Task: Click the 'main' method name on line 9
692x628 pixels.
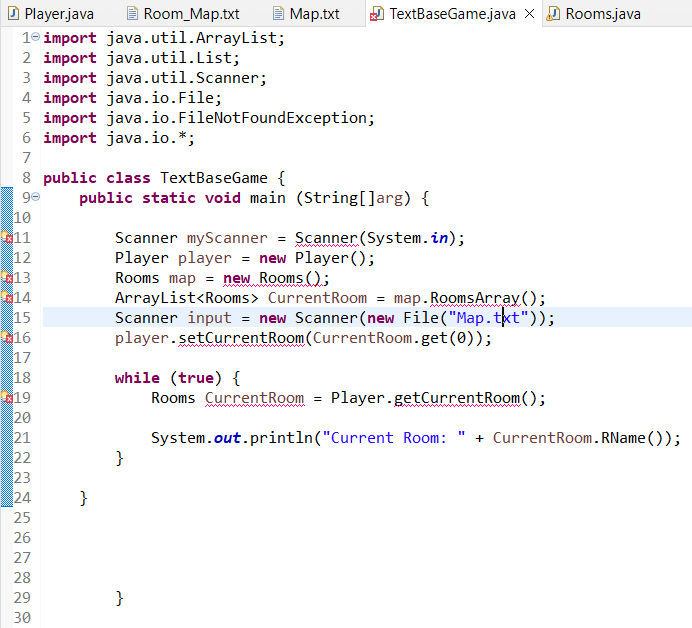Action: point(267,198)
